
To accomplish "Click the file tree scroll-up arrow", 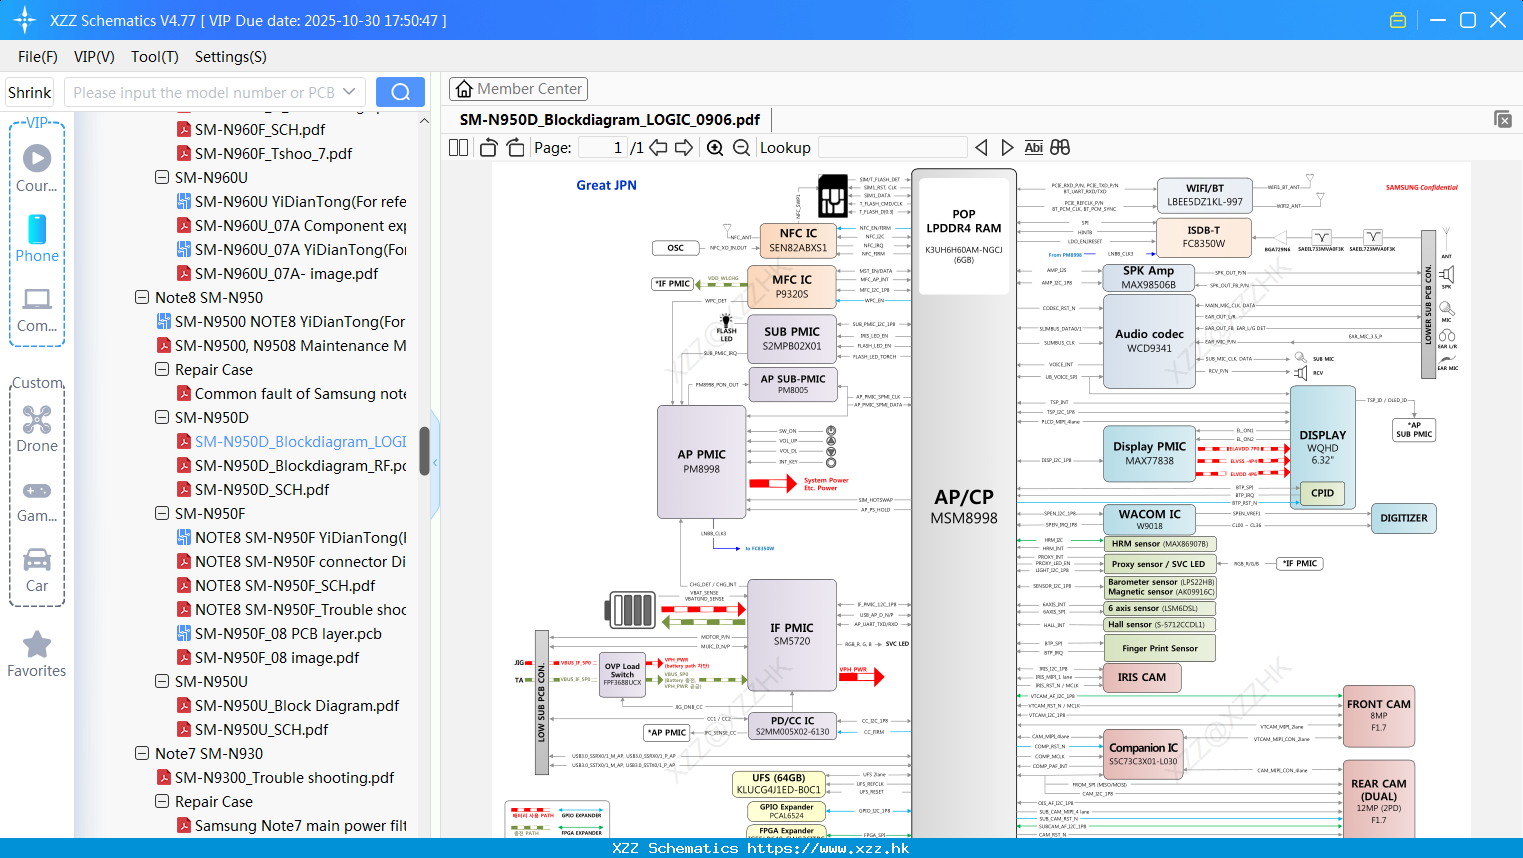I will tap(424, 121).
